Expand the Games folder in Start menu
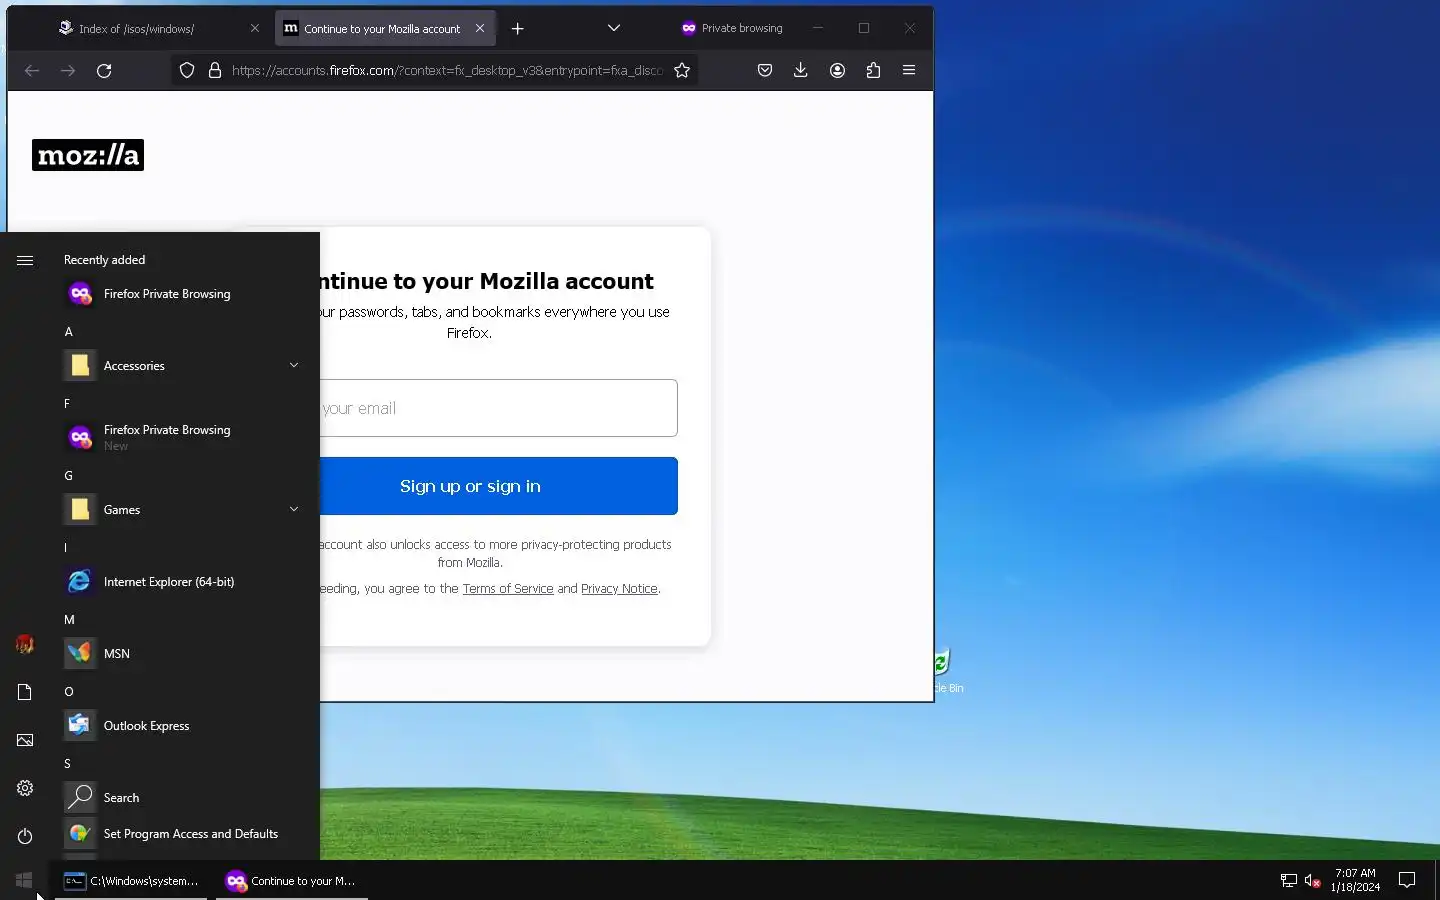This screenshot has height=900, width=1440. (x=184, y=510)
